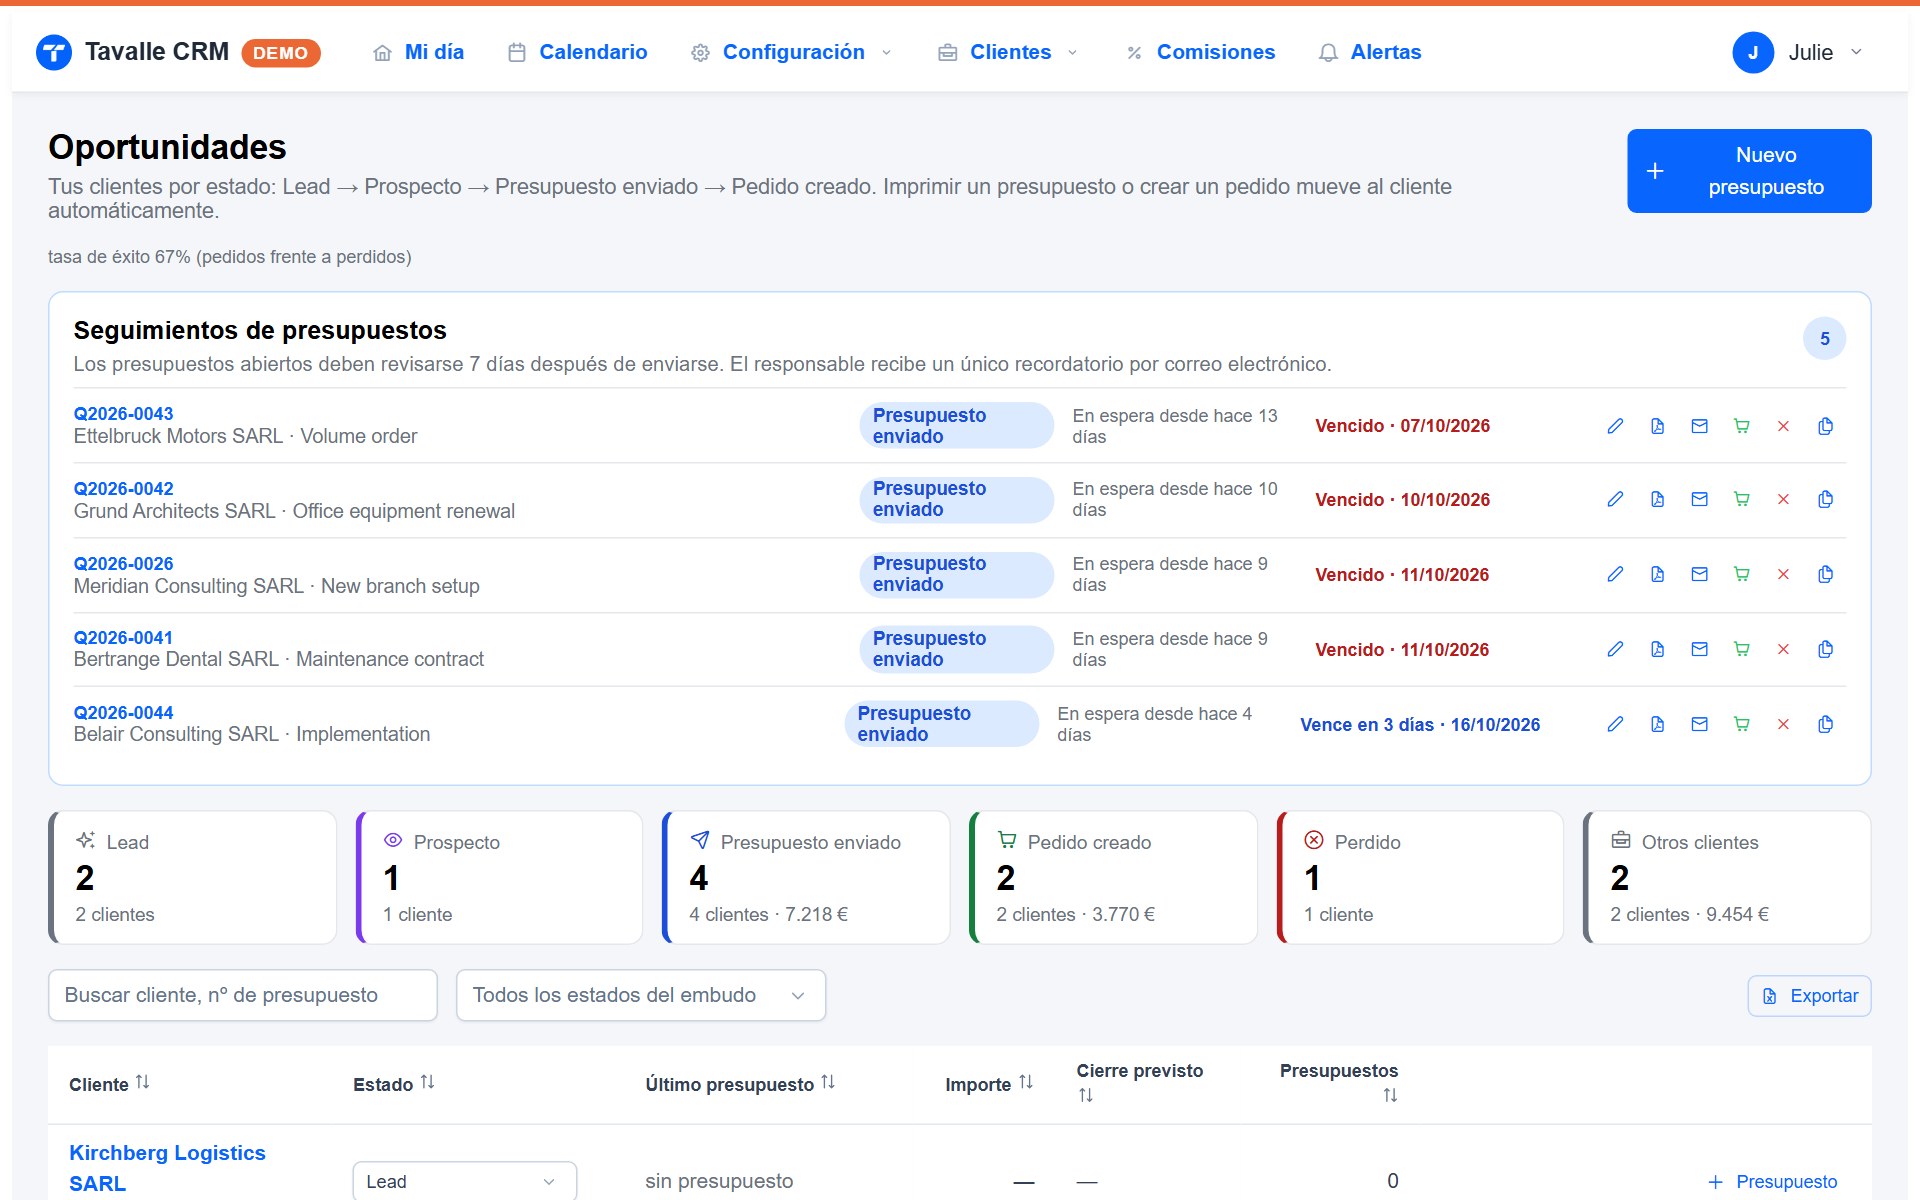
Task: Click cart icon on Q2026-0043 row
Action: (x=1741, y=426)
